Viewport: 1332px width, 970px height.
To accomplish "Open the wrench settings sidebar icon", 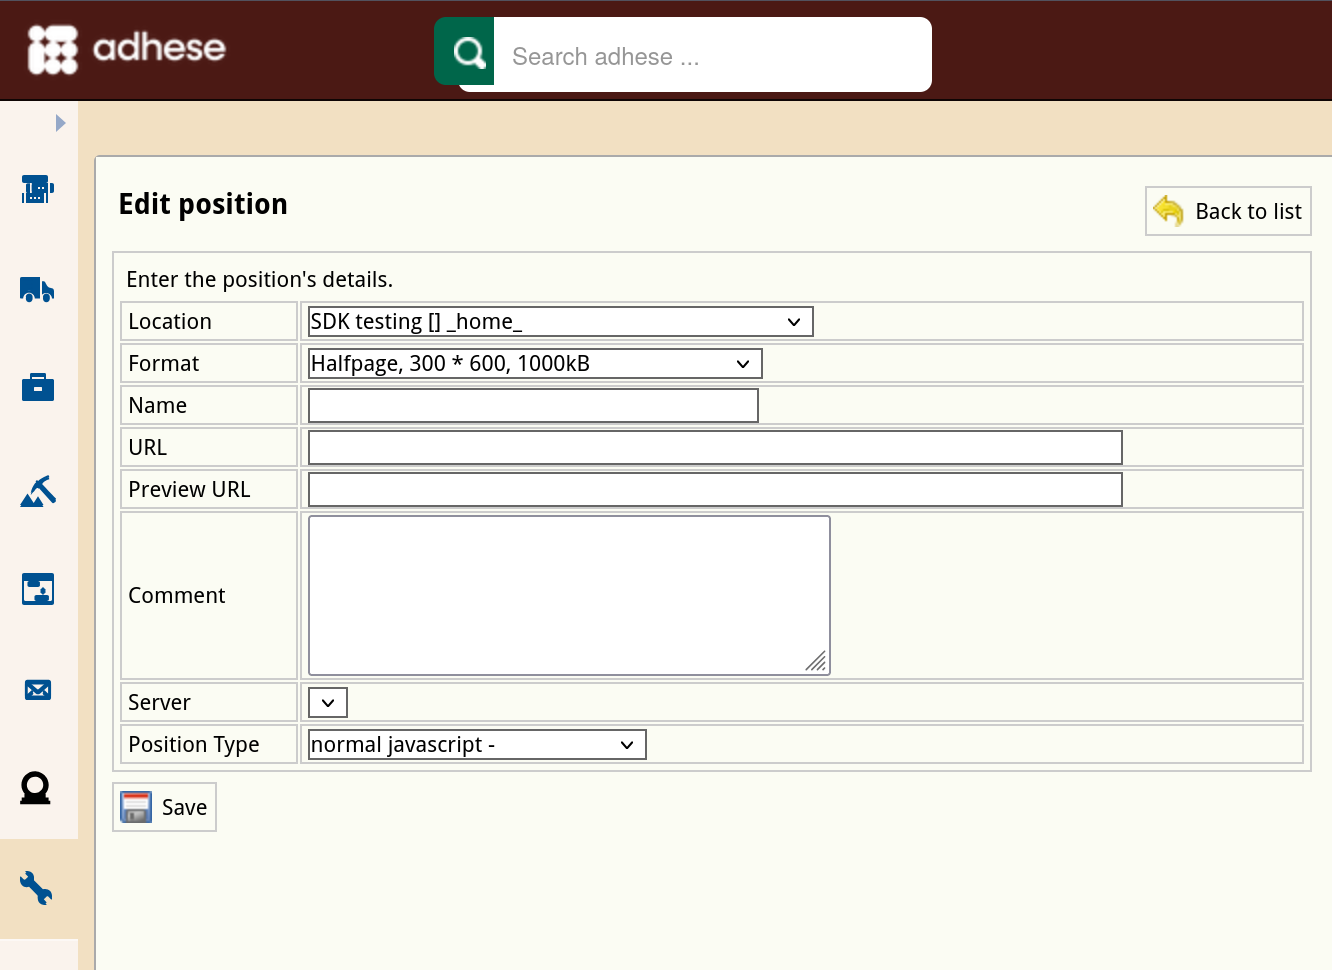I will point(37,888).
